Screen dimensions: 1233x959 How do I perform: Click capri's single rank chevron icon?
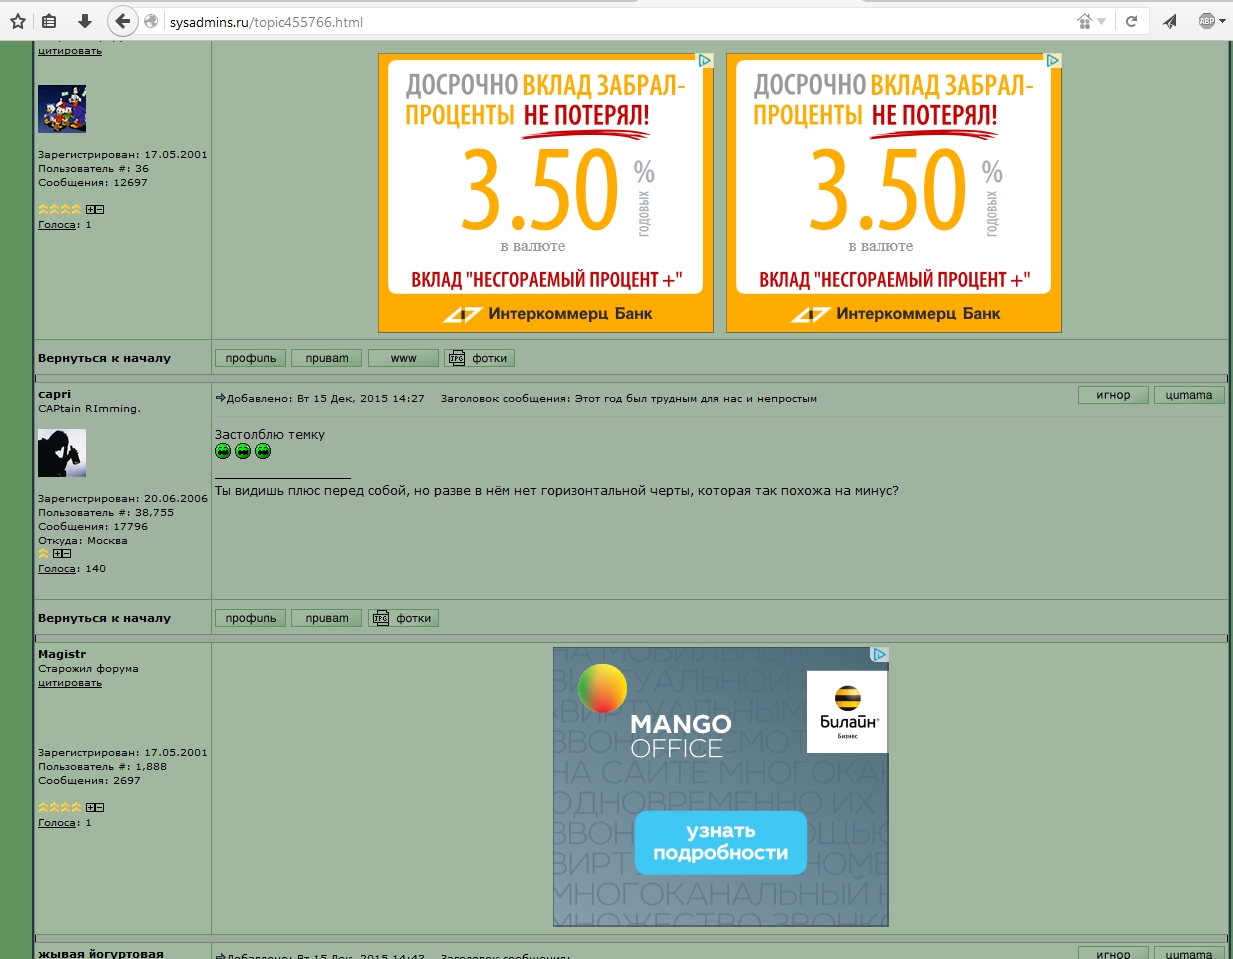(43, 553)
